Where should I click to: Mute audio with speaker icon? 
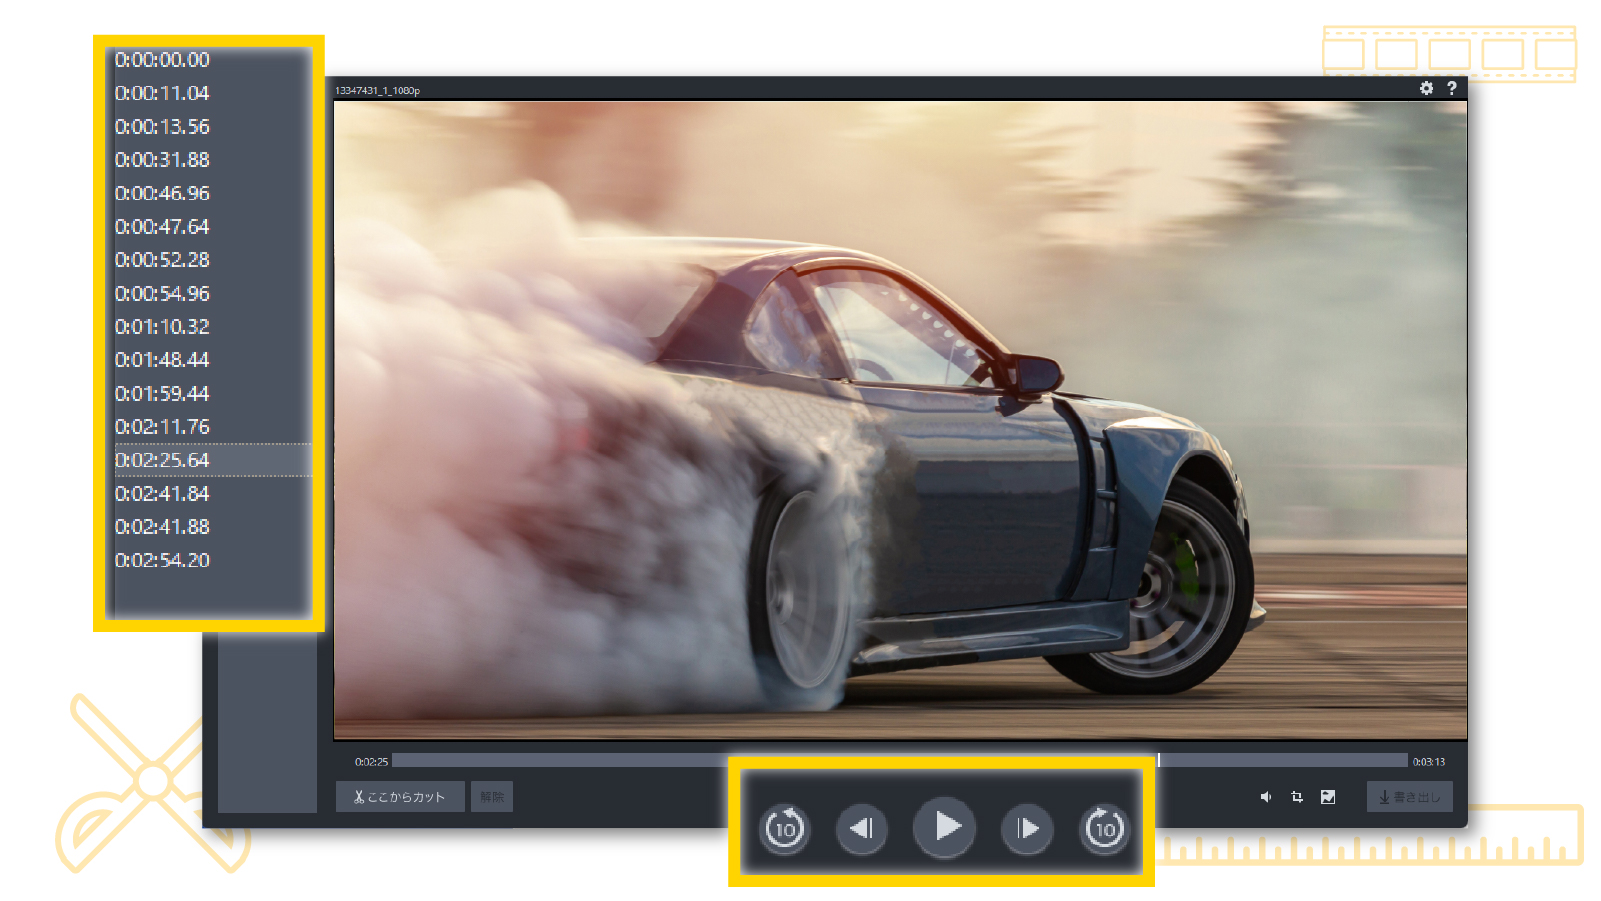1266,797
